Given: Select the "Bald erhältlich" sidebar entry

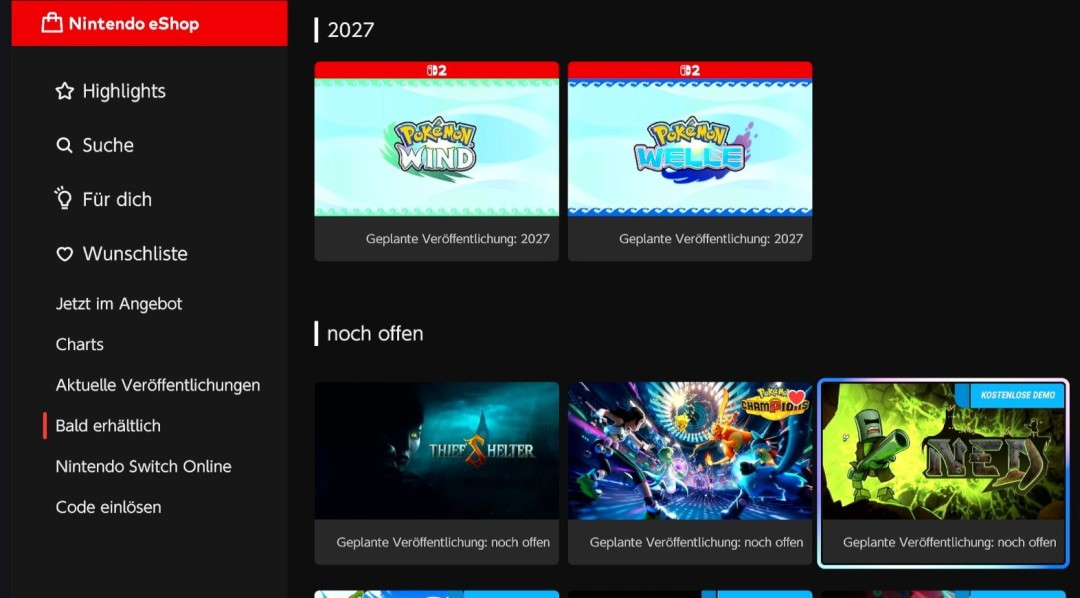Looking at the screenshot, I should (109, 425).
